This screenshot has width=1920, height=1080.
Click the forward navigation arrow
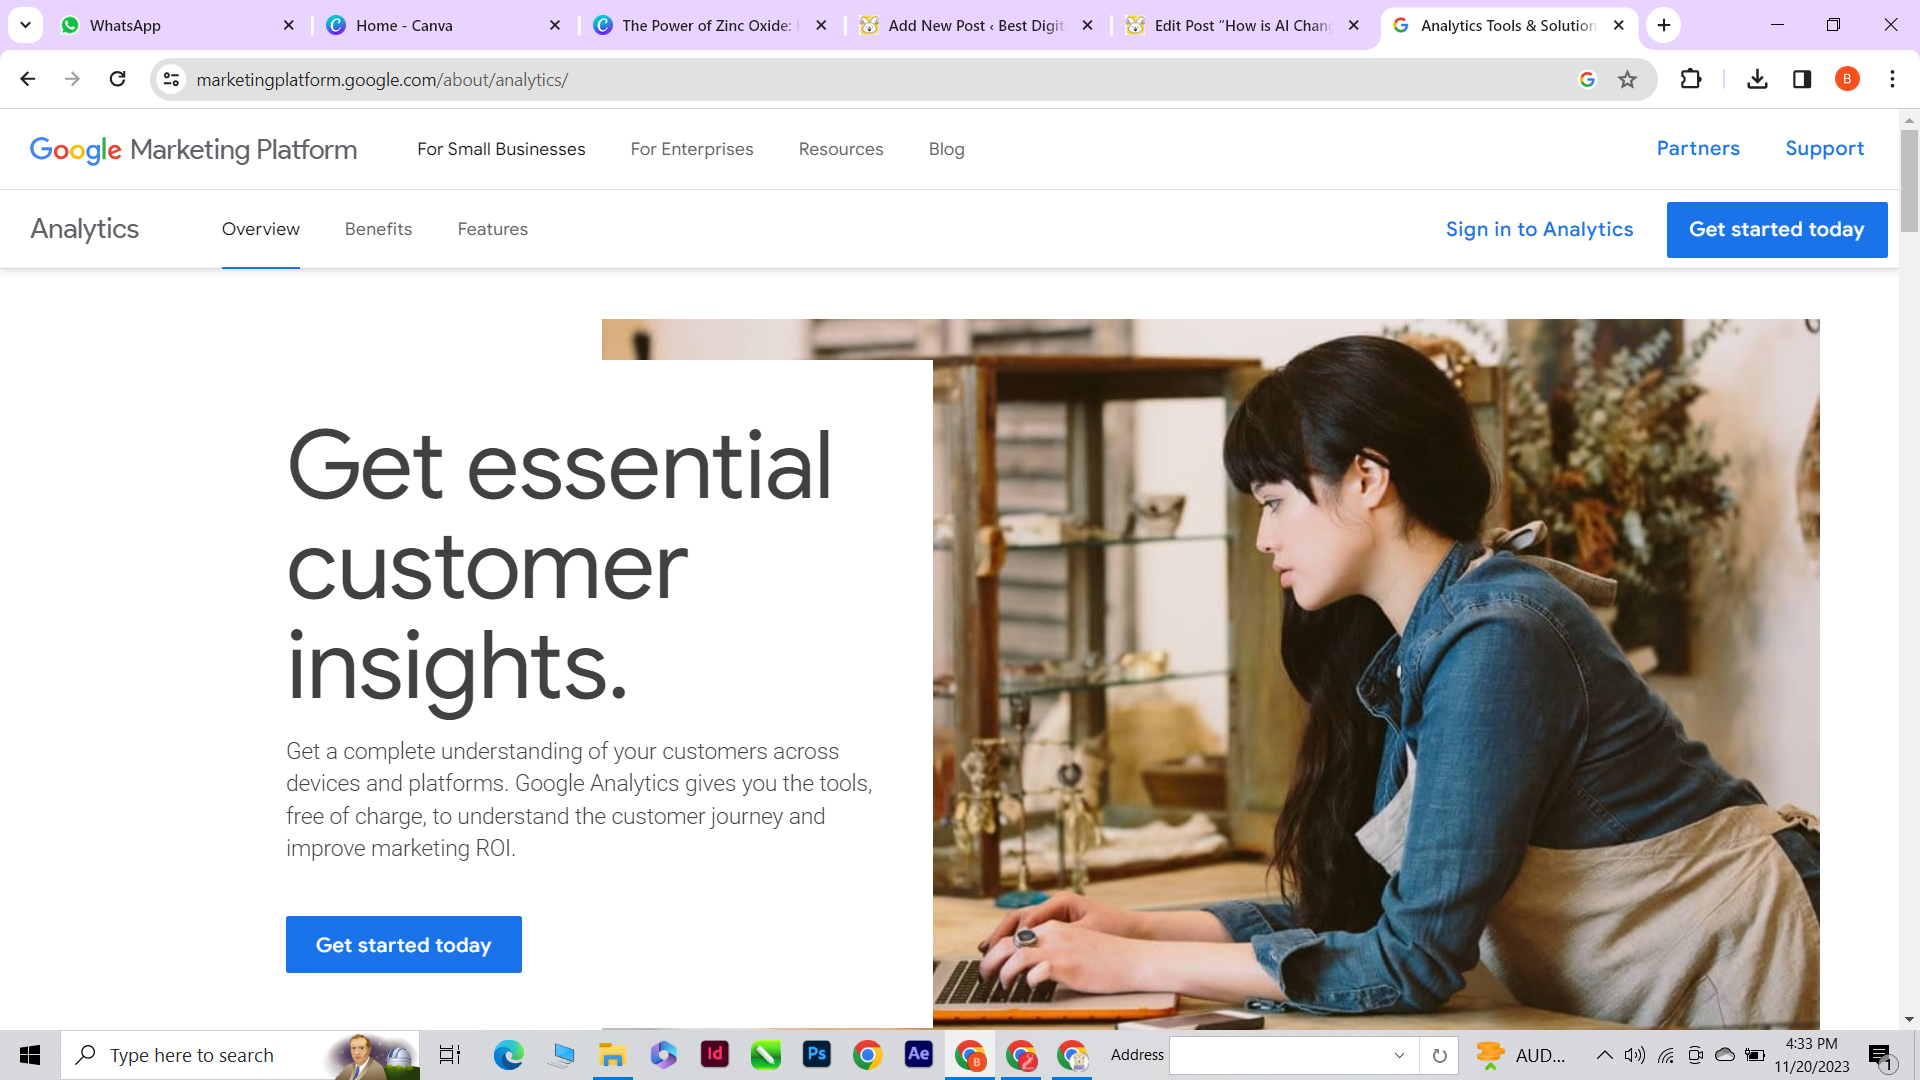click(x=72, y=79)
